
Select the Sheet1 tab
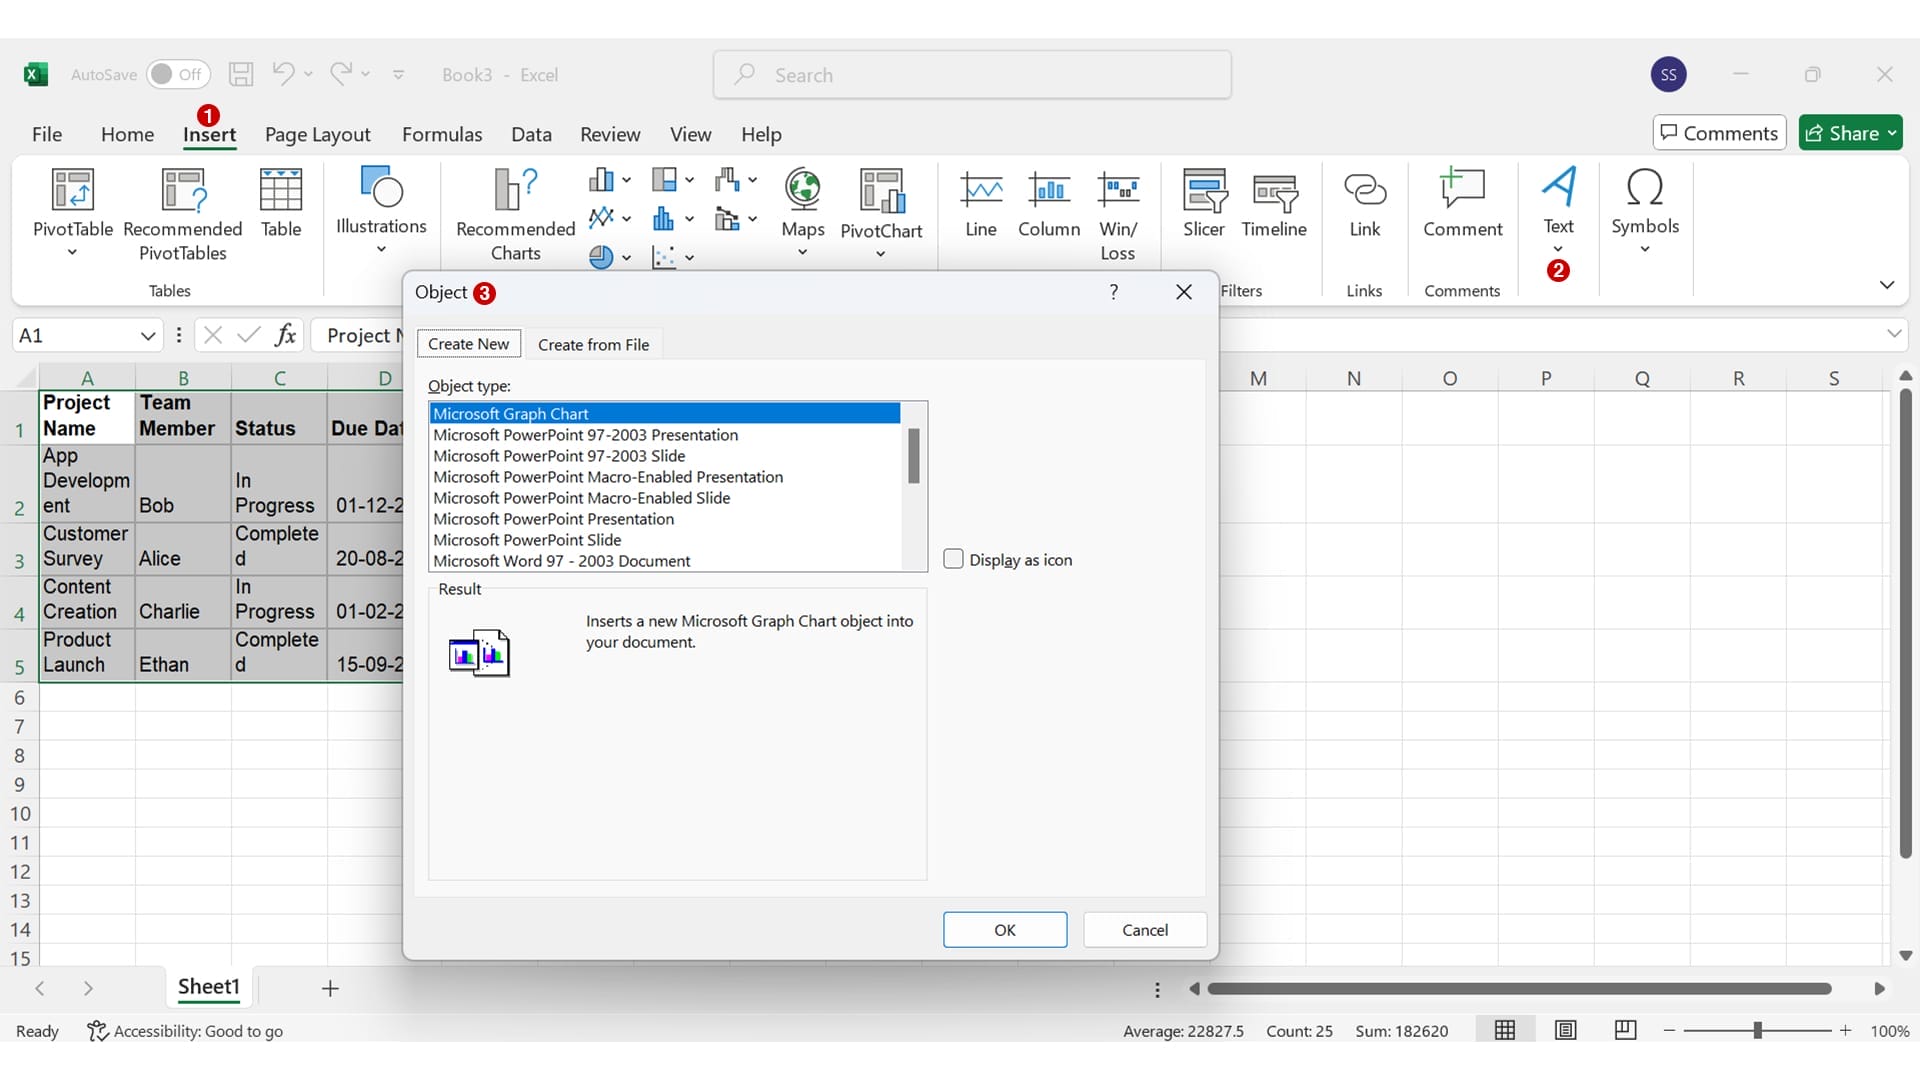pos(209,987)
